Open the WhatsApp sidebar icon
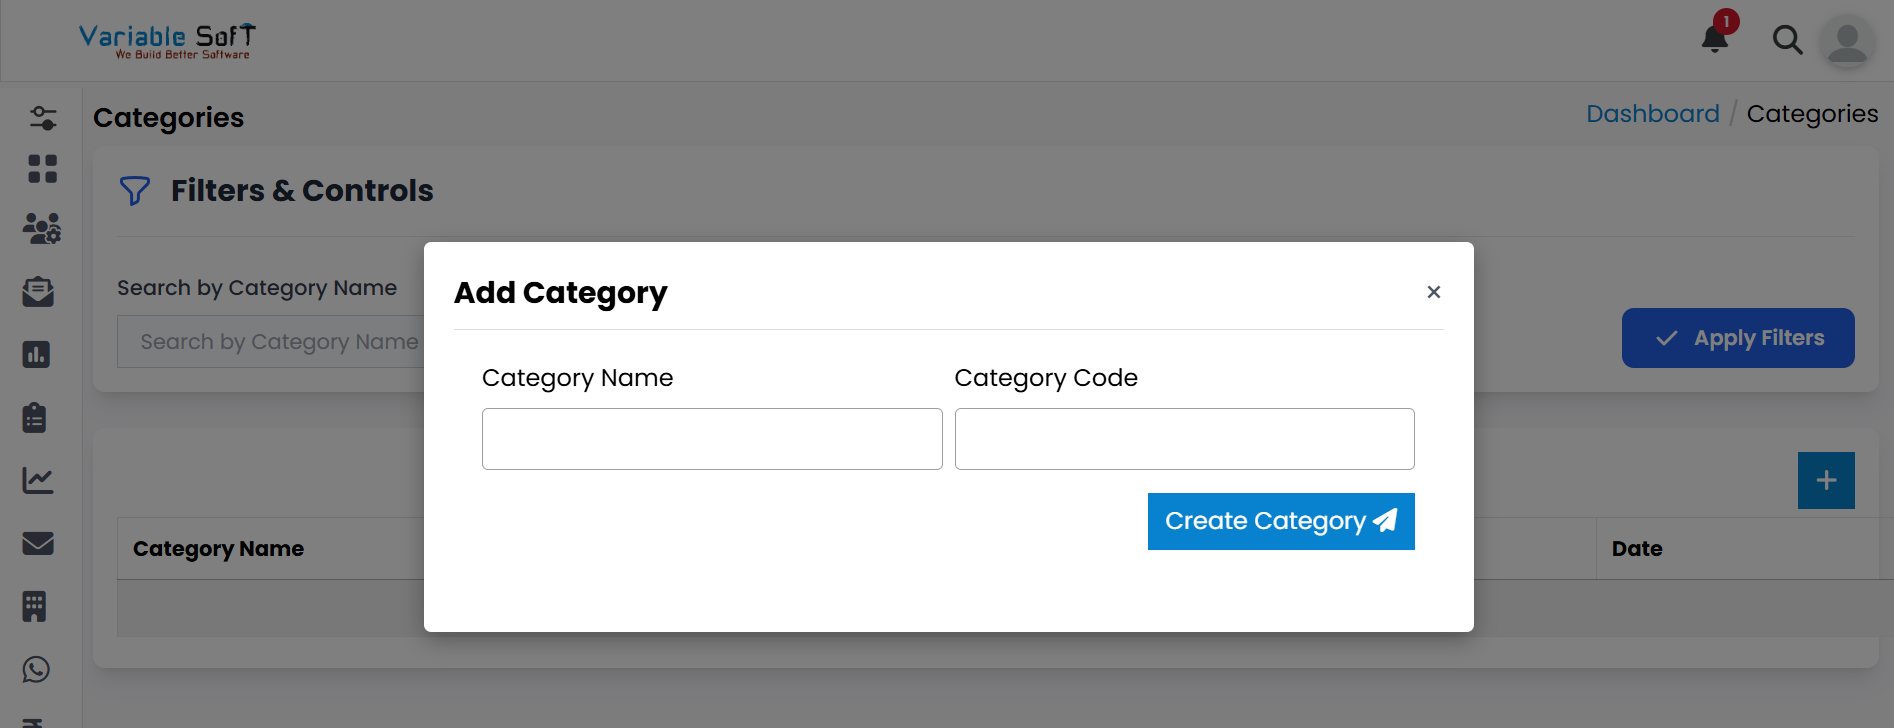 [x=36, y=669]
